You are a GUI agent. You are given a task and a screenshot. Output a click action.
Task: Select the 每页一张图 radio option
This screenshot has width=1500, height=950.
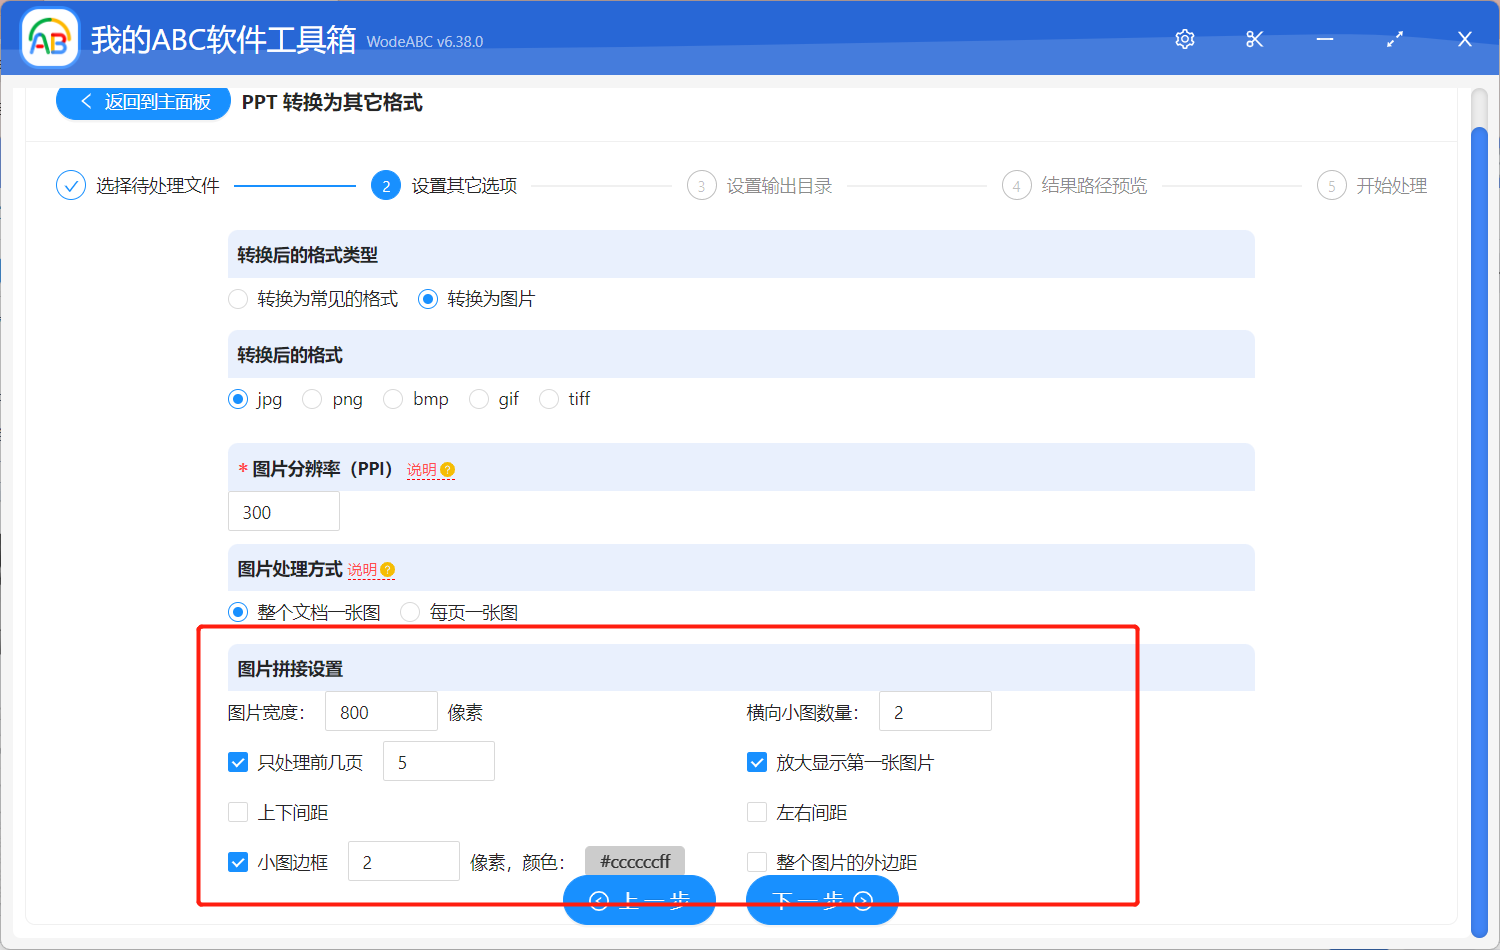pos(410,611)
